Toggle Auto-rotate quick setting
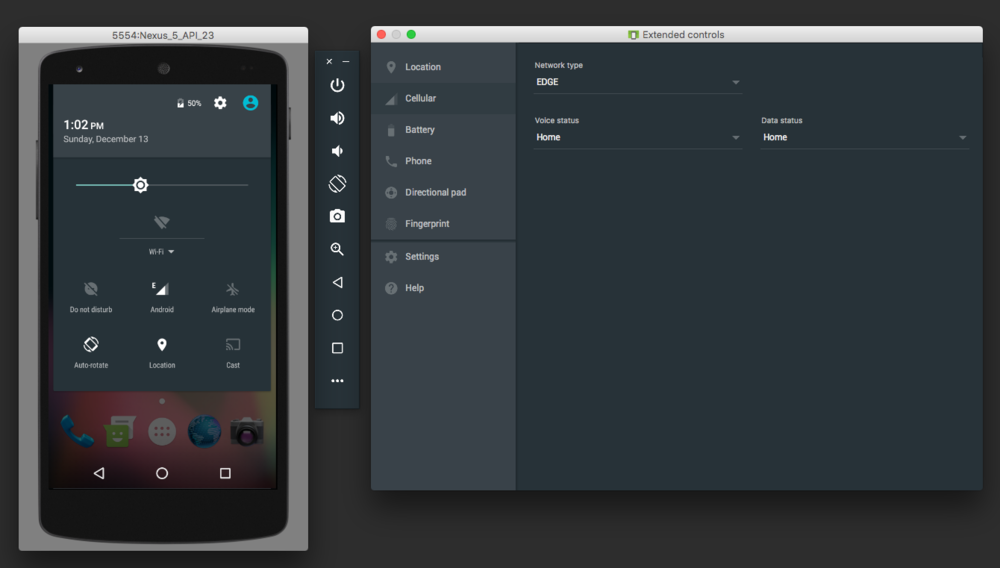 click(91, 345)
